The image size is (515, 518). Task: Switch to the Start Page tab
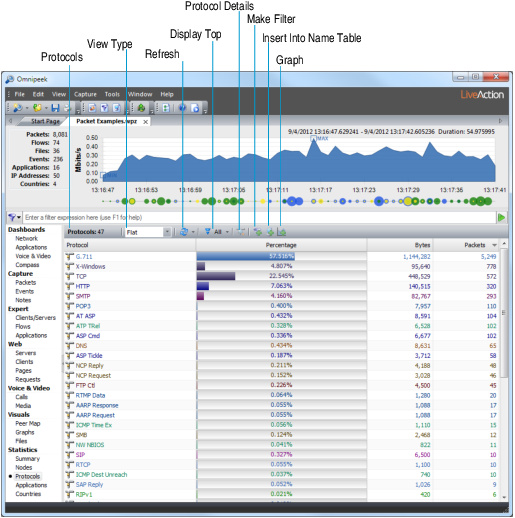coord(45,121)
